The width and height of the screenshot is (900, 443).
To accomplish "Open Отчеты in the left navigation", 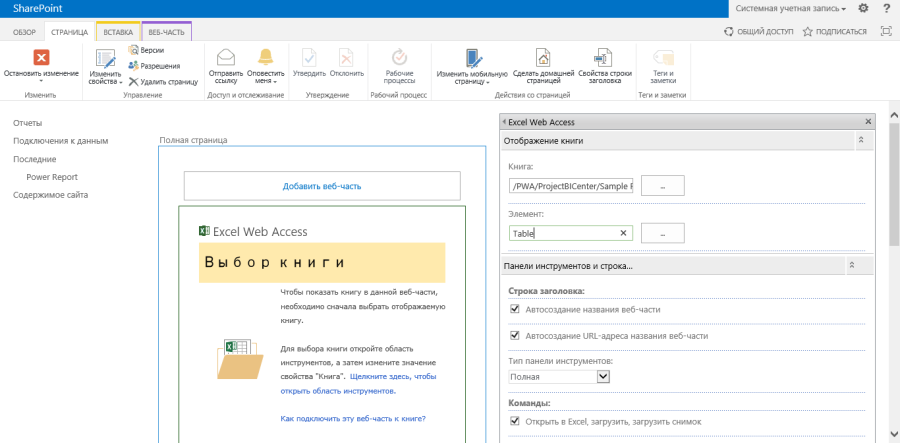I will [28, 123].
